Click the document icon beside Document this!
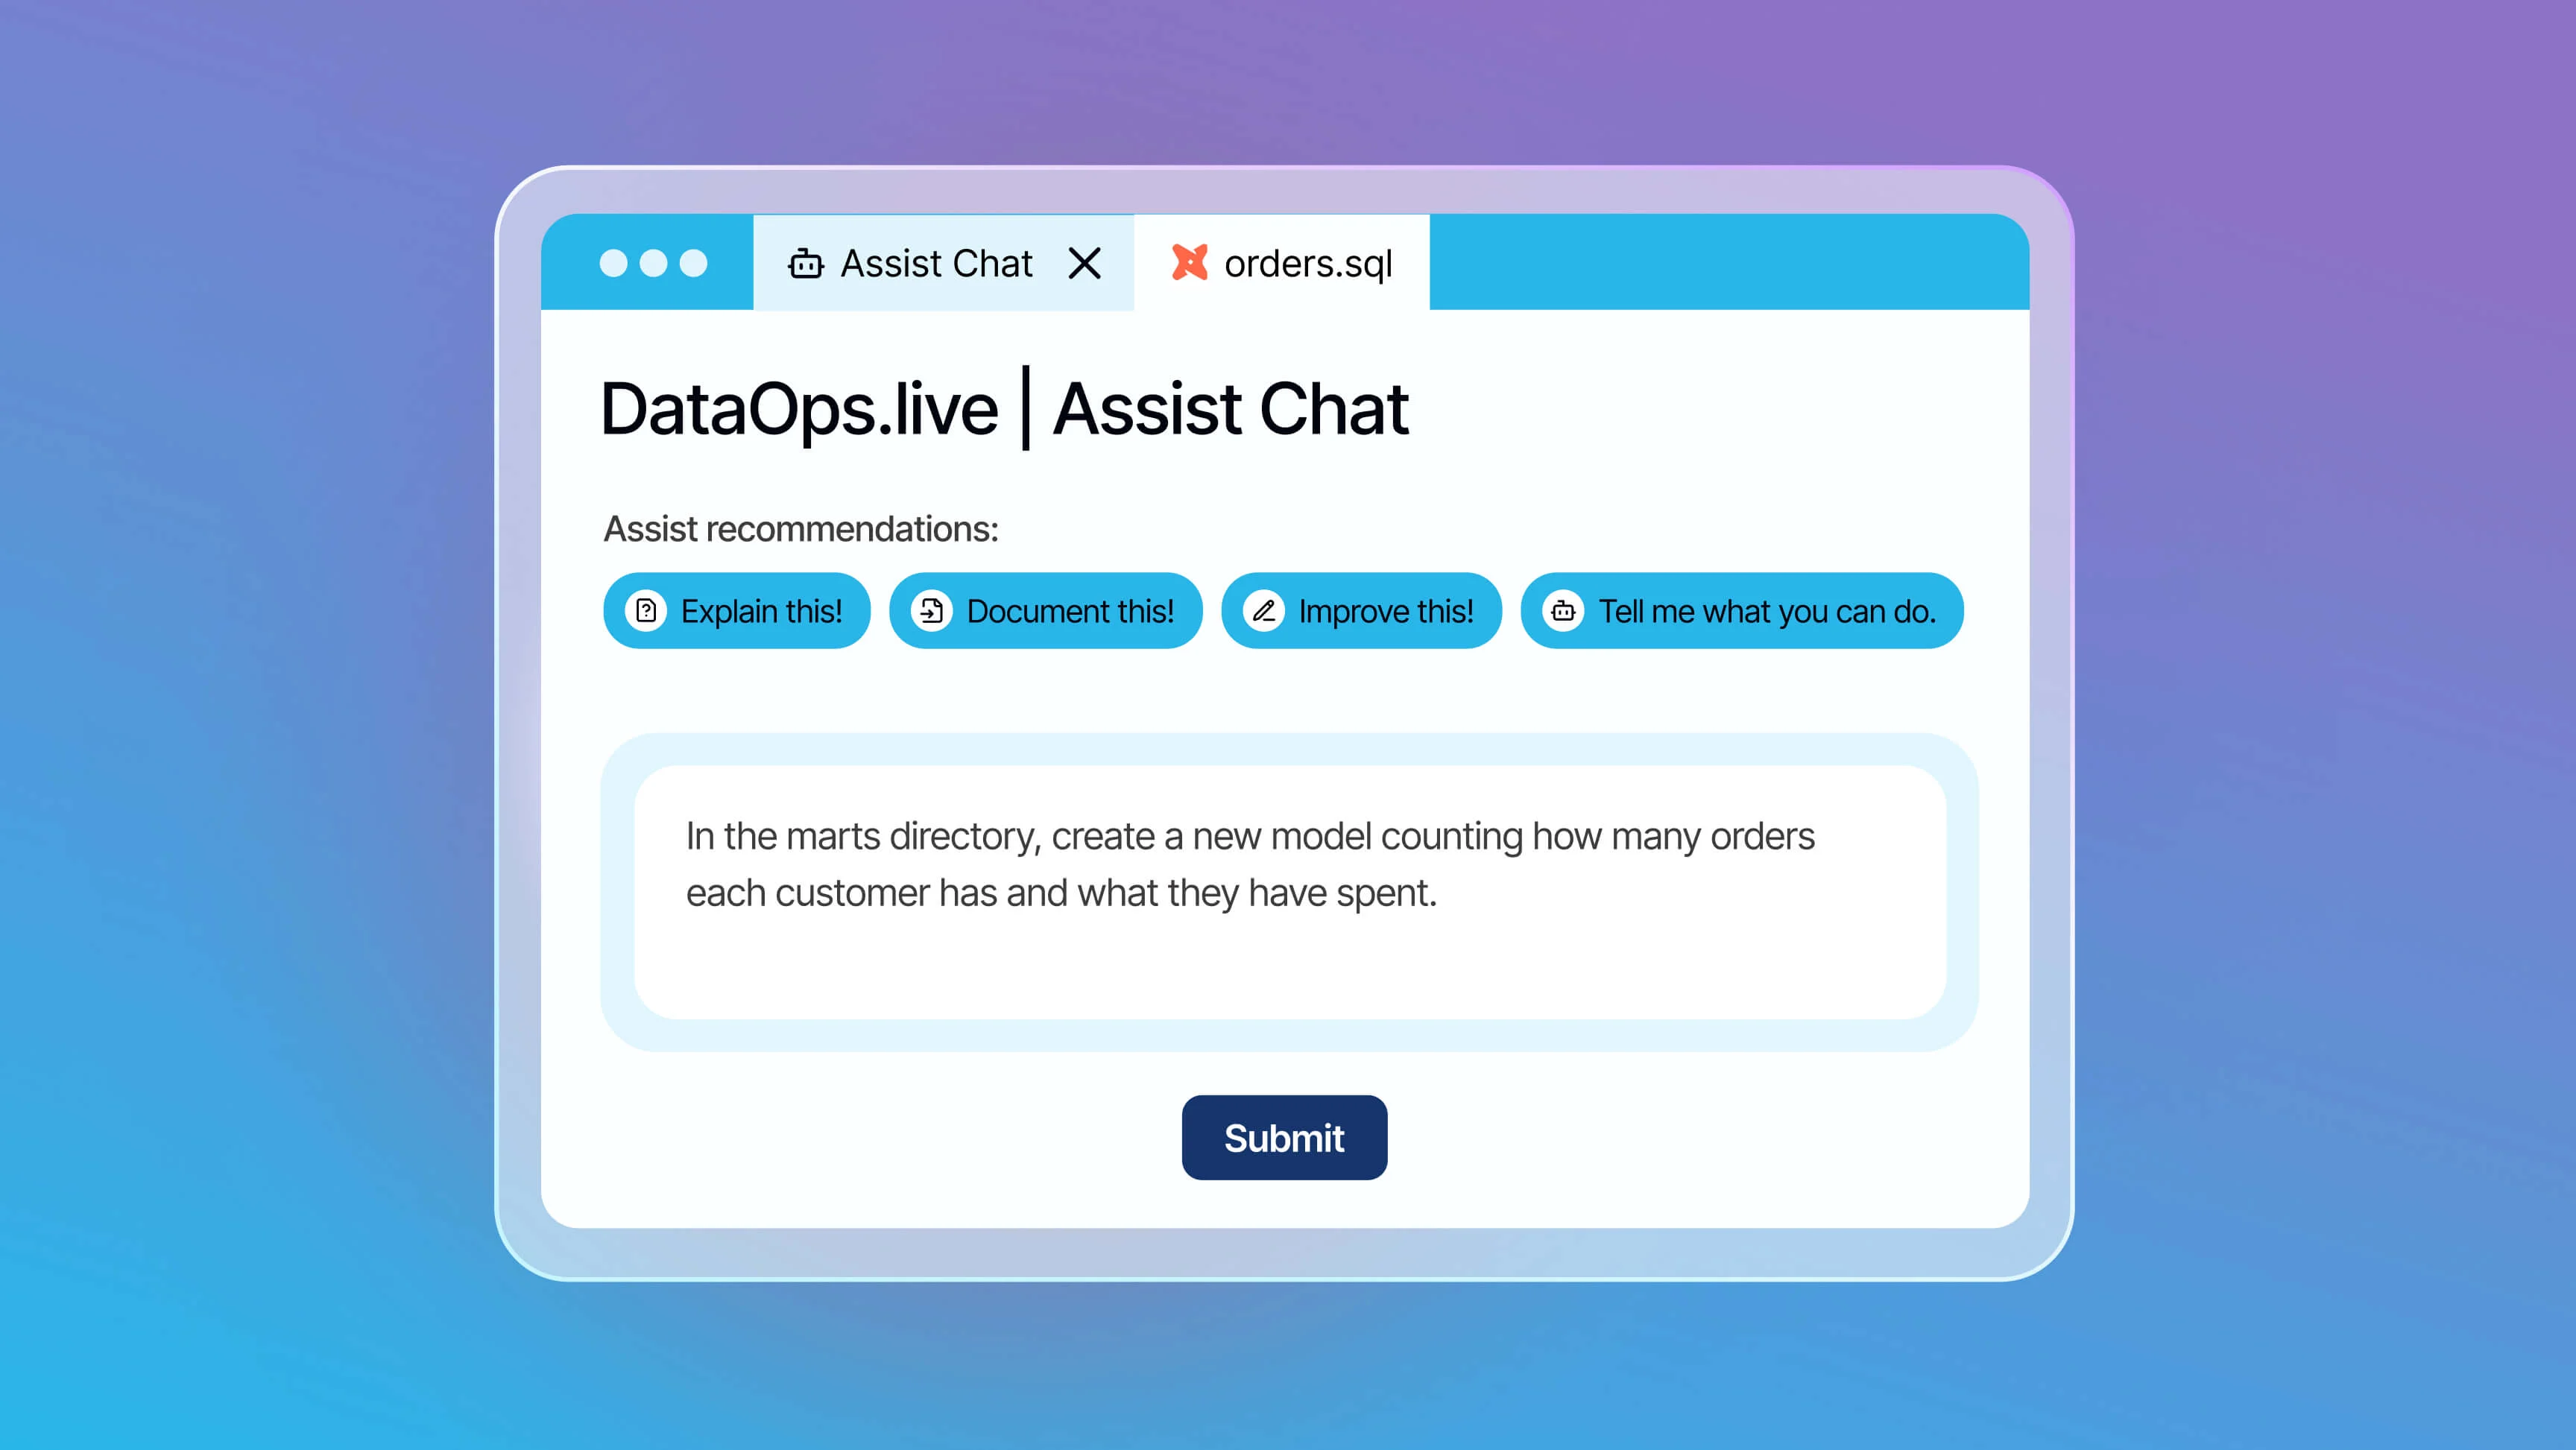The width and height of the screenshot is (2576, 1450). click(x=932, y=611)
